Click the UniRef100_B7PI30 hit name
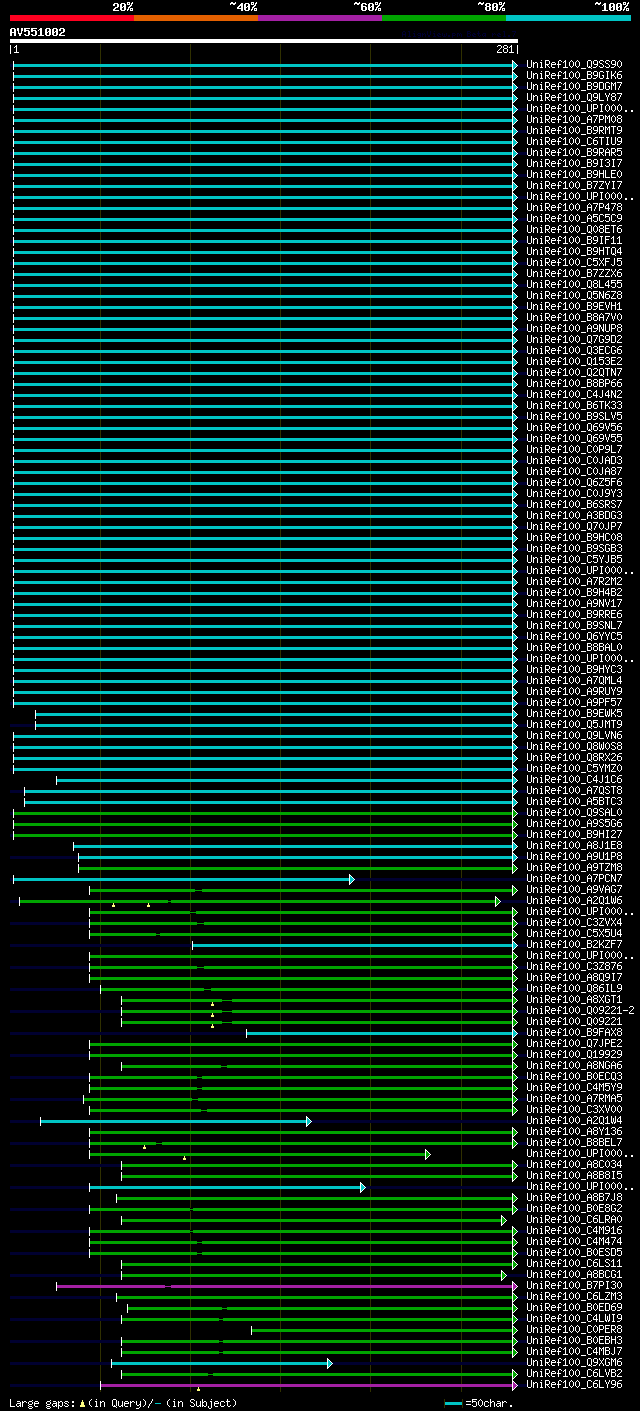 574,1286
